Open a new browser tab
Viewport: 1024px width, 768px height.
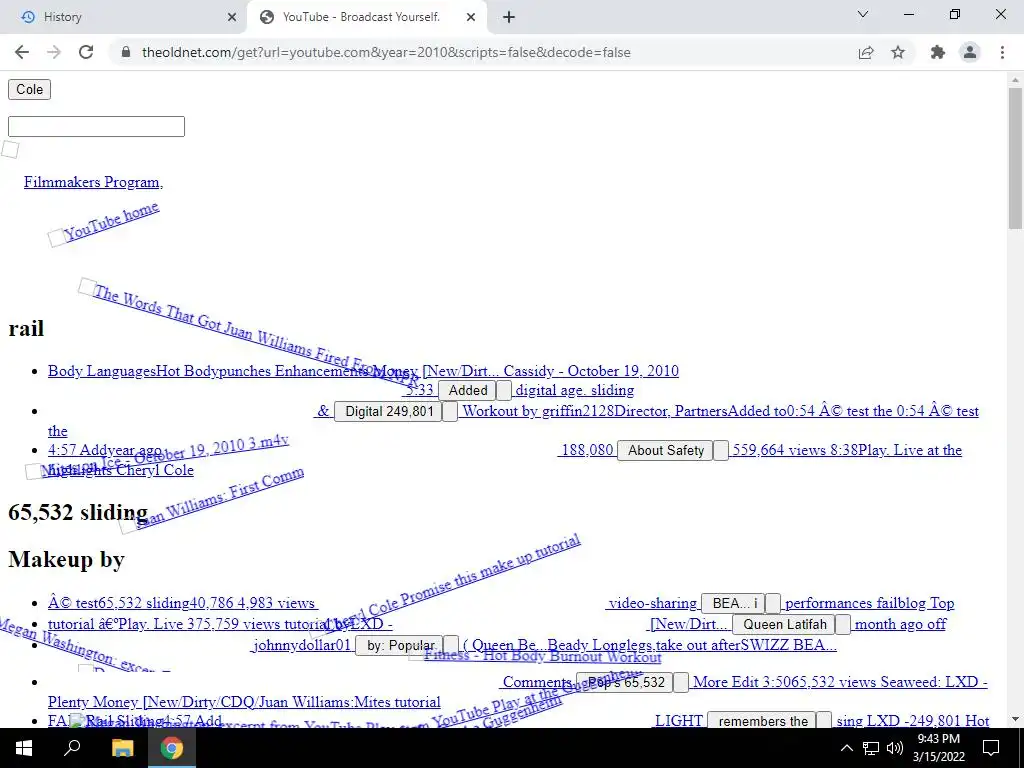click(x=509, y=17)
